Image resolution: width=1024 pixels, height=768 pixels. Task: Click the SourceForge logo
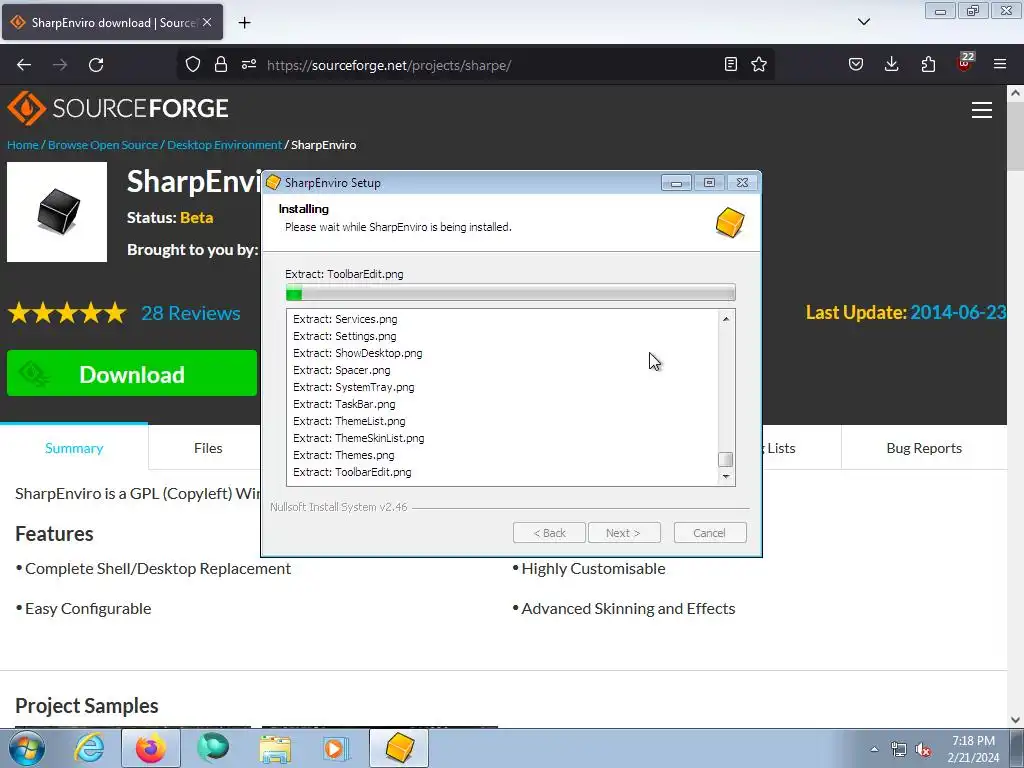click(x=118, y=108)
